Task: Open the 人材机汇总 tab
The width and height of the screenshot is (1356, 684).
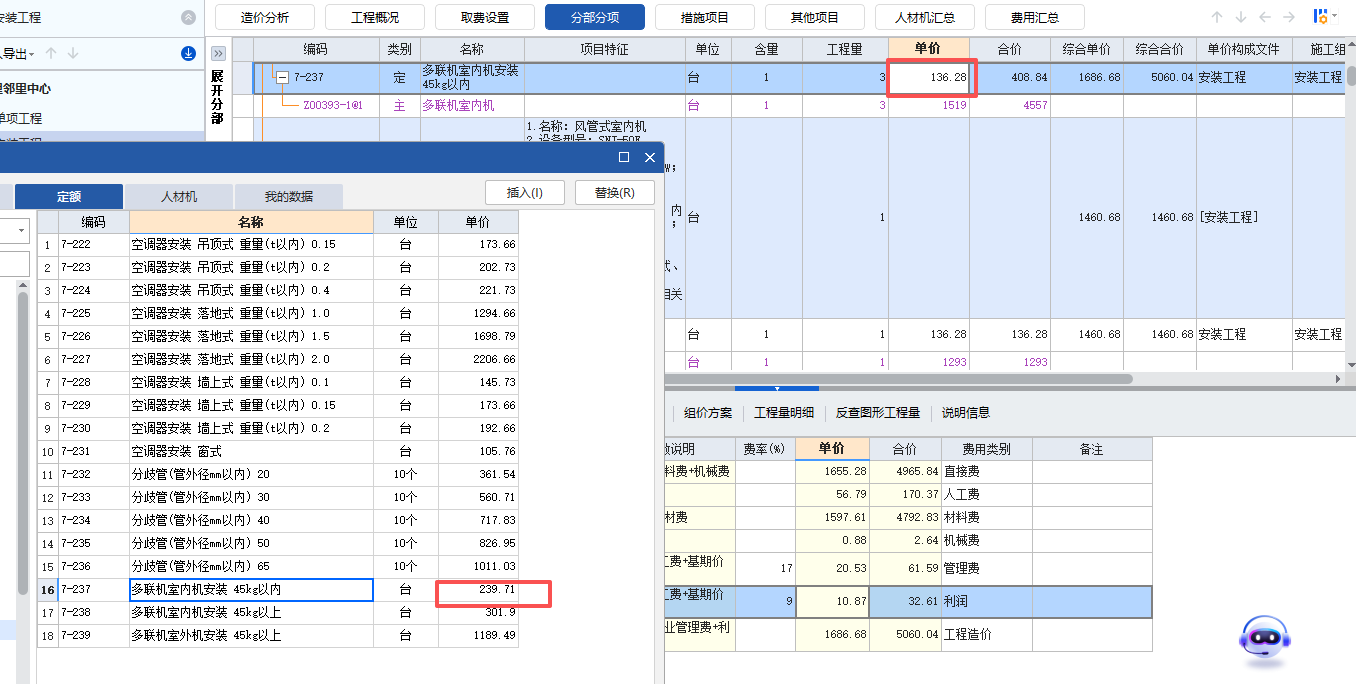Action: [925, 17]
